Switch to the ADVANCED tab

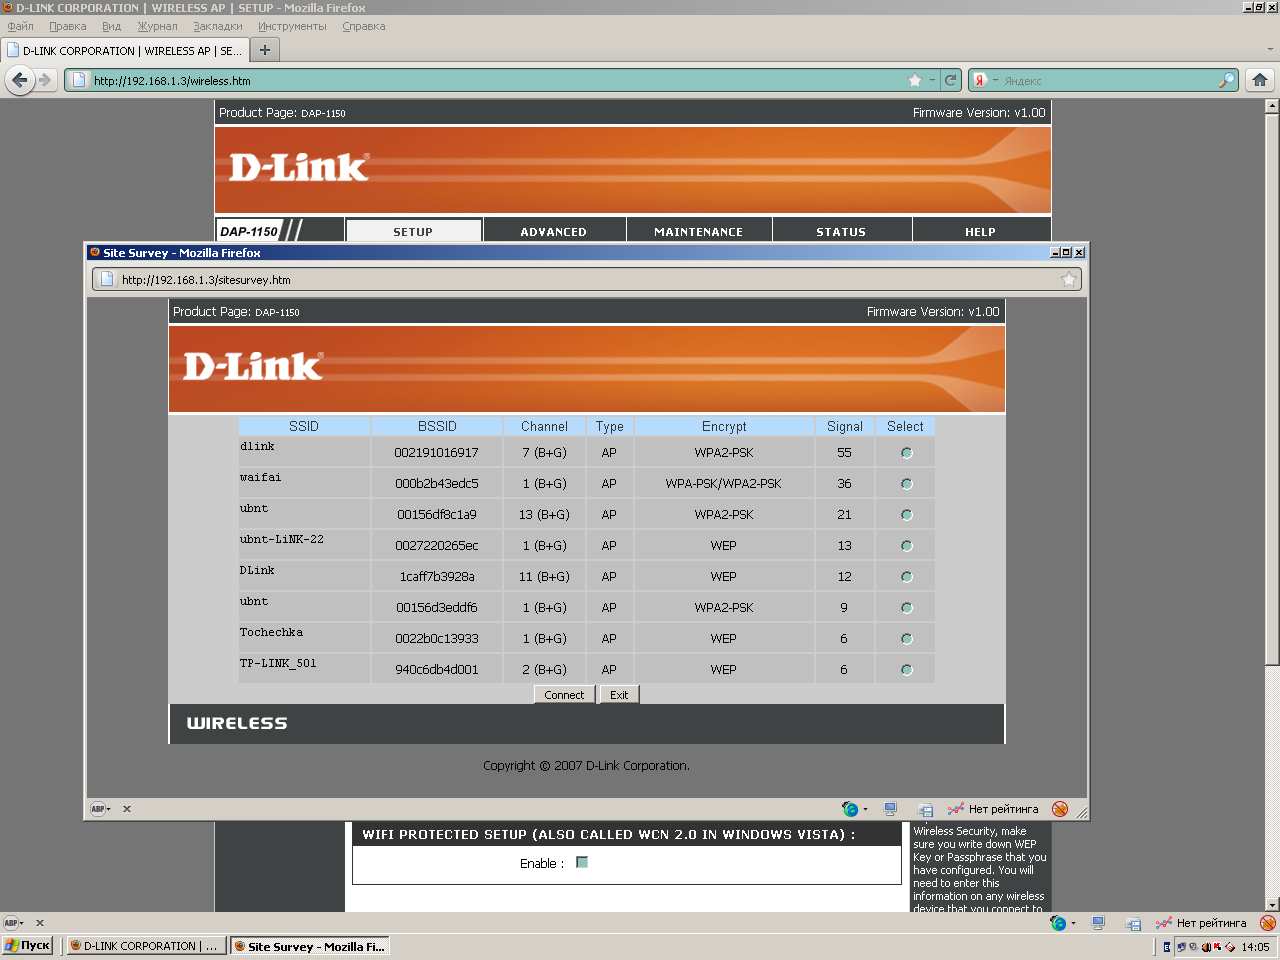[554, 231]
